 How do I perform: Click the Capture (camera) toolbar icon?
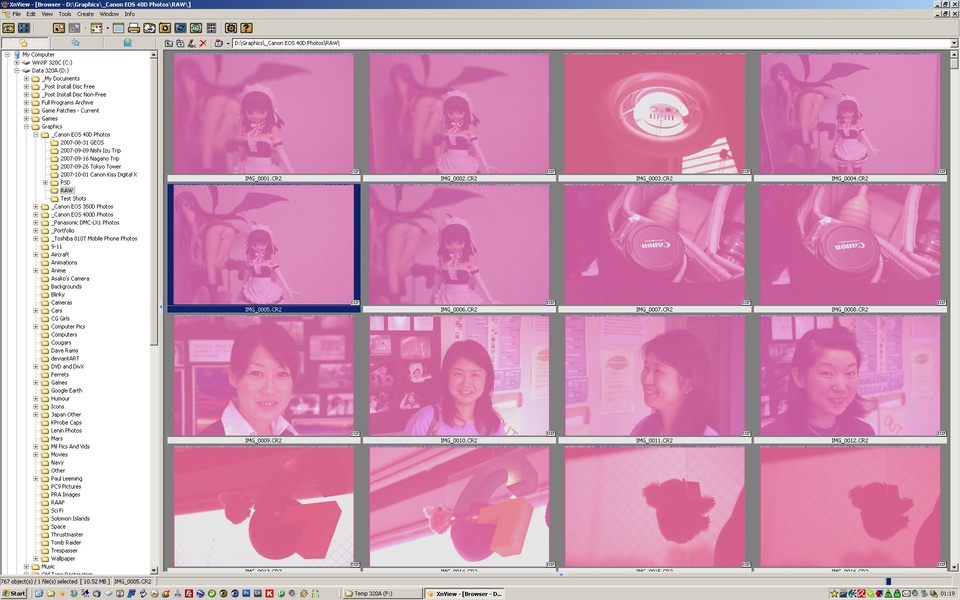(165, 28)
